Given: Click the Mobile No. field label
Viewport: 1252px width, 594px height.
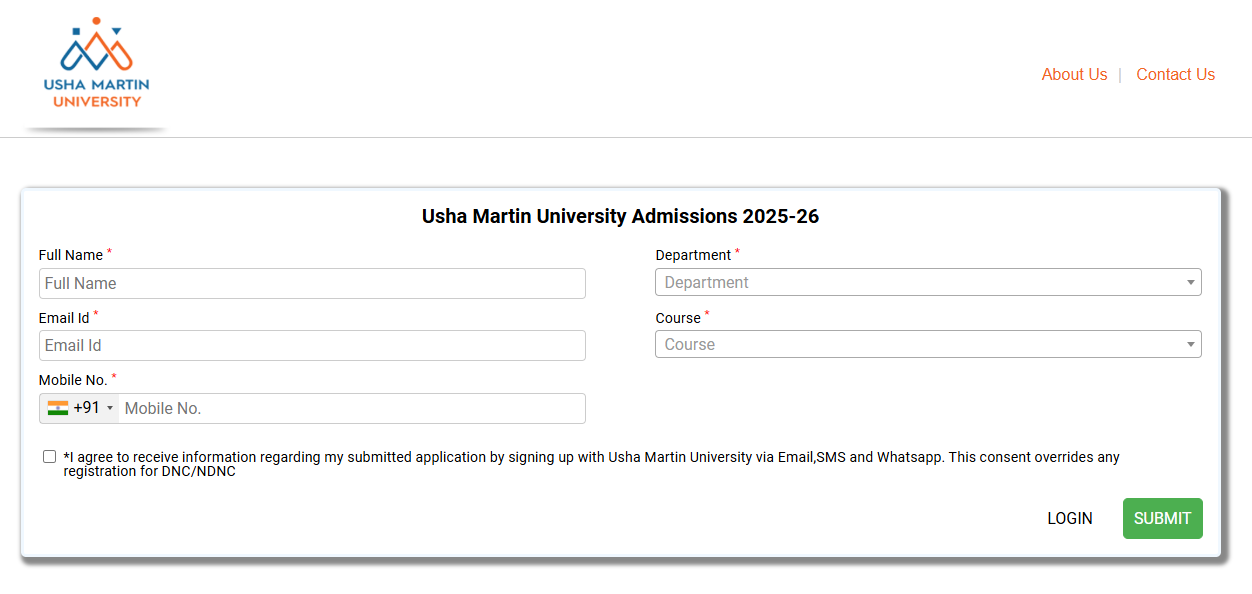Looking at the screenshot, I should pyautogui.click(x=73, y=380).
